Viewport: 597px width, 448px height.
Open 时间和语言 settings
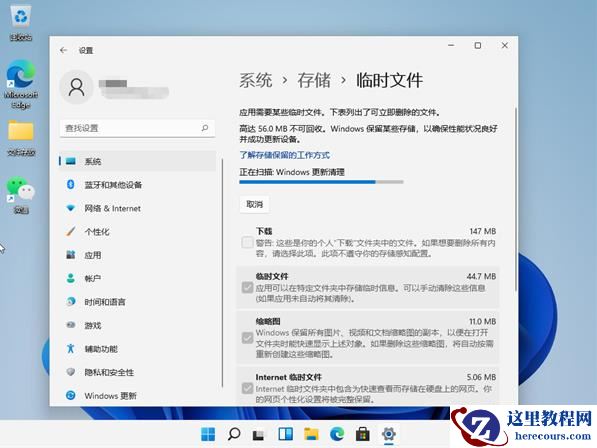[137, 302]
